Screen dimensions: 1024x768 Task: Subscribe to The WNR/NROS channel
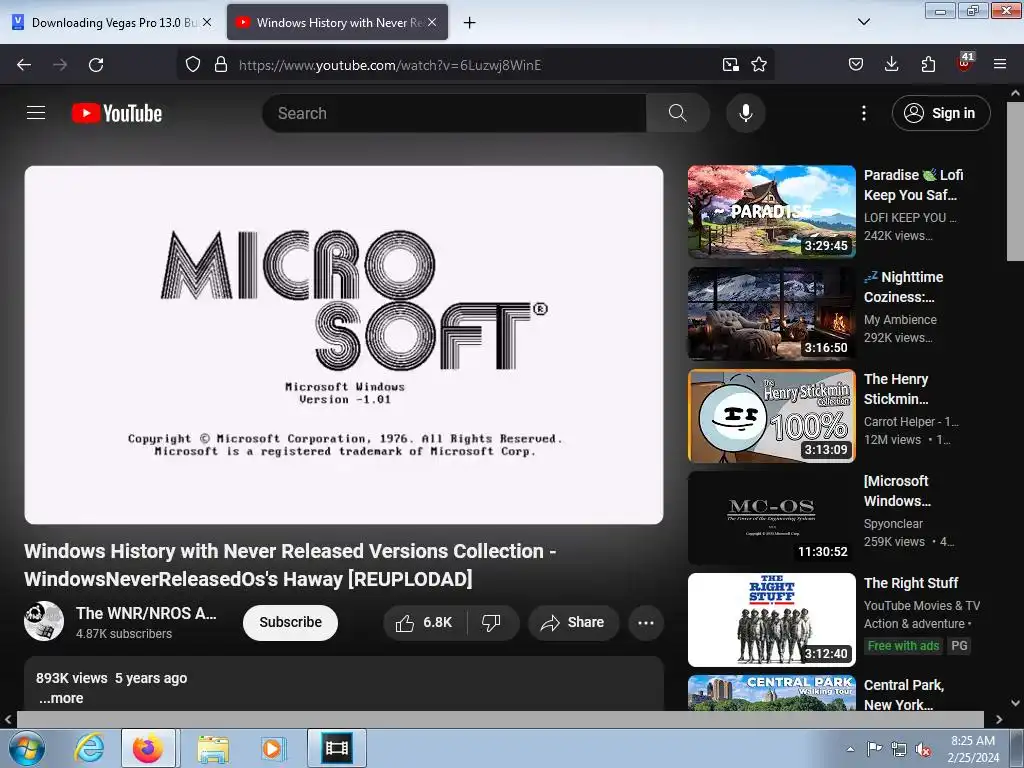[291, 622]
